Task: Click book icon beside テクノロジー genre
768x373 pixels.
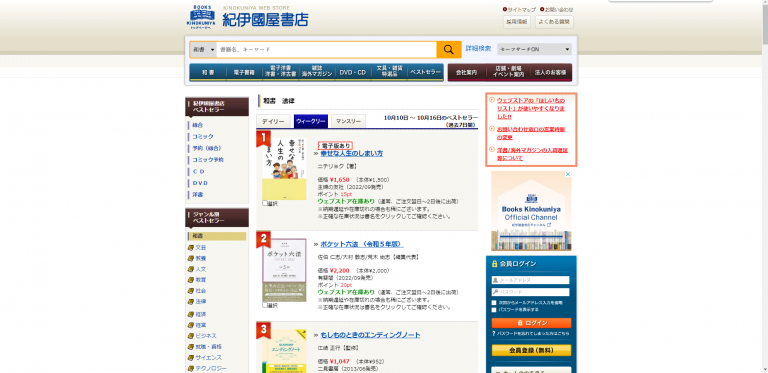Action: coord(191,369)
